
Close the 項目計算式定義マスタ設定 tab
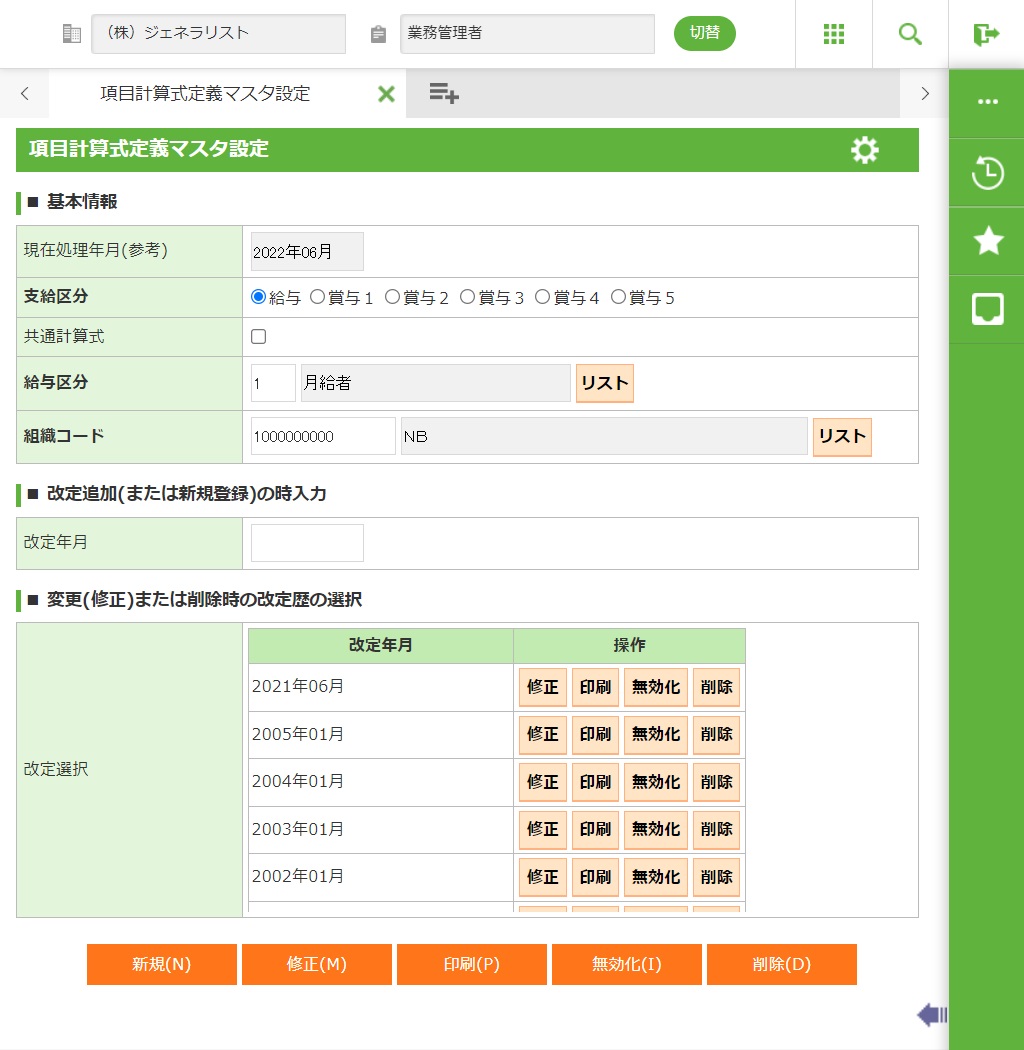point(386,94)
